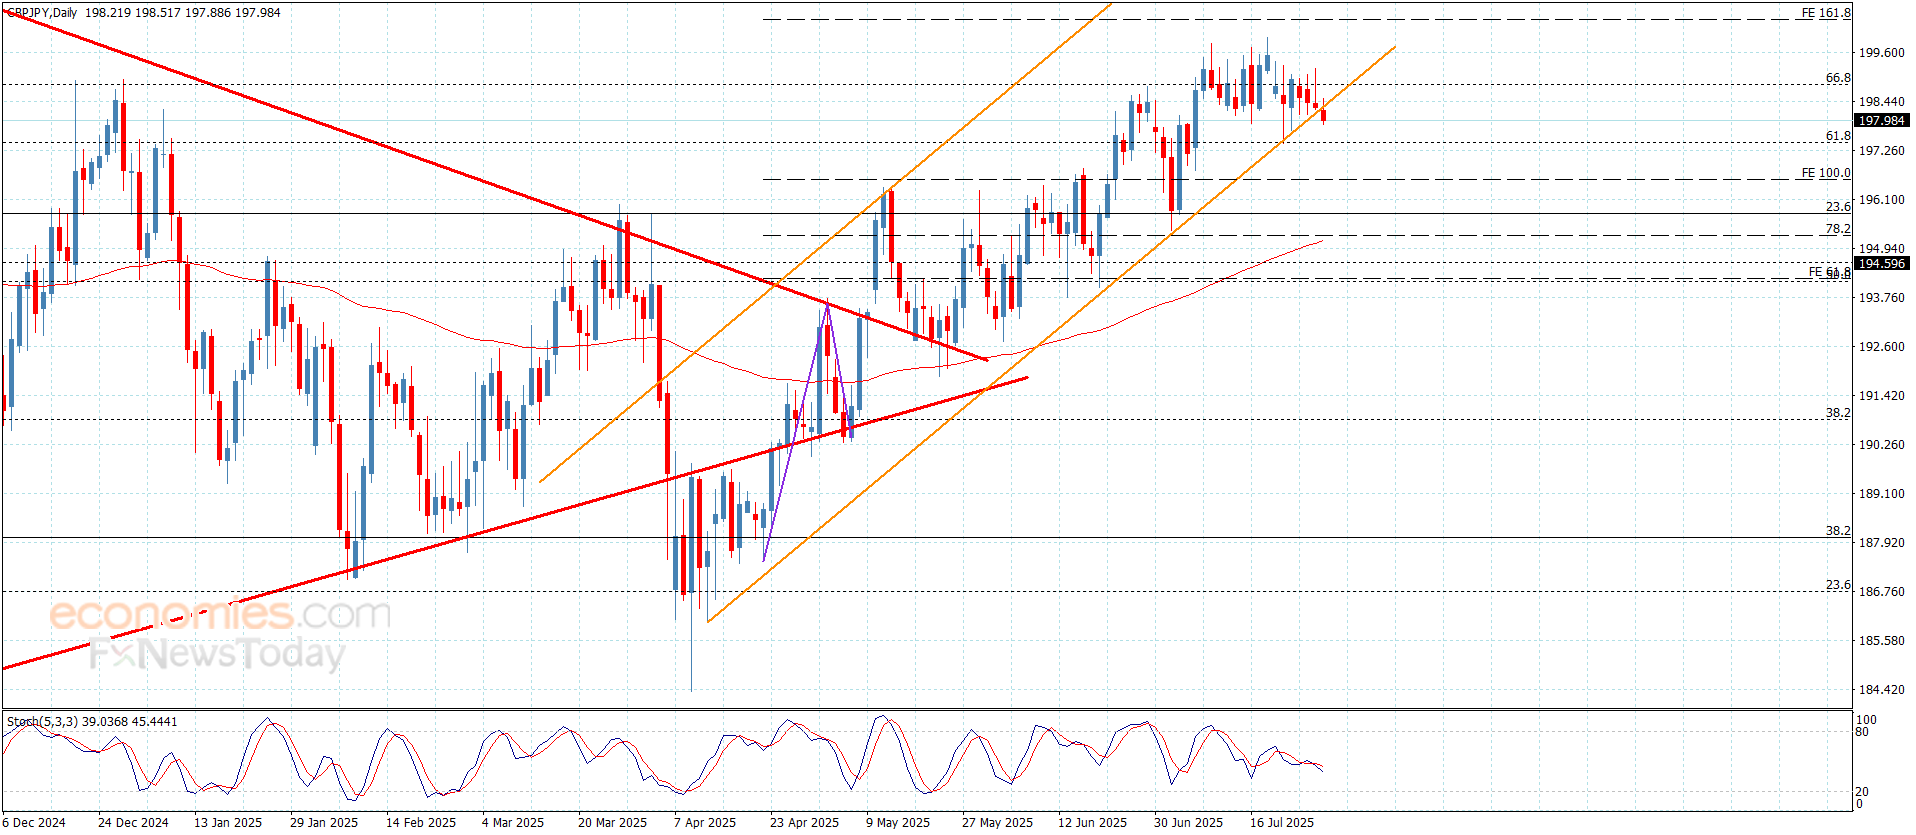Click the Stochastic 80 level label
The height and width of the screenshot is (835, 1916).
[x=1862, y=732]
